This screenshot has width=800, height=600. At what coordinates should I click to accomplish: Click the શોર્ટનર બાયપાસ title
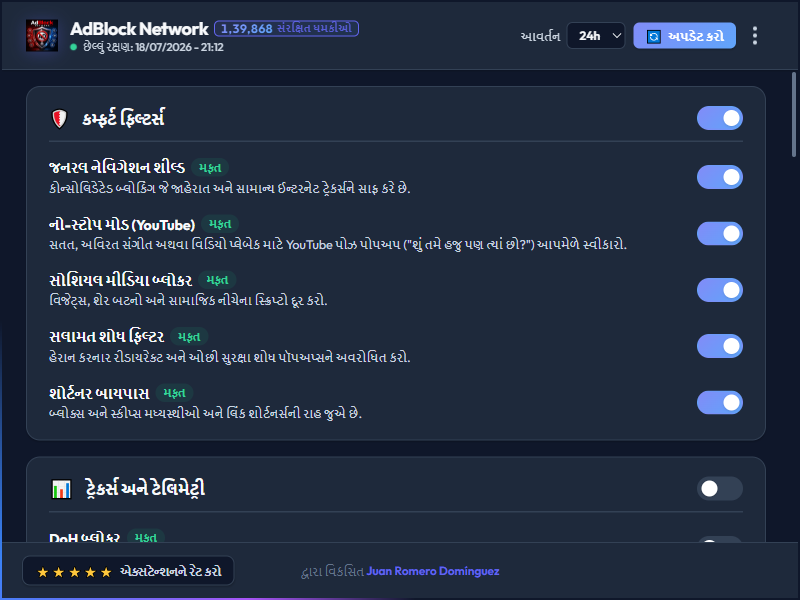pyautogui.click(x=99, y=393)
